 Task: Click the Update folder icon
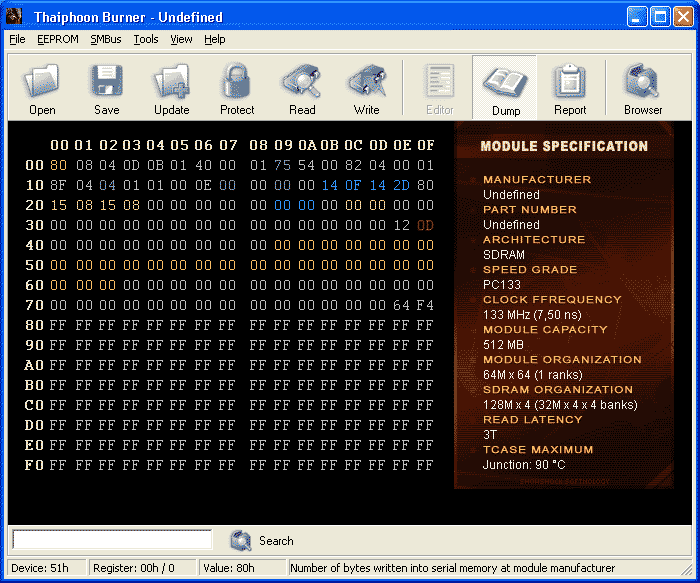click(x=171, y=81)
